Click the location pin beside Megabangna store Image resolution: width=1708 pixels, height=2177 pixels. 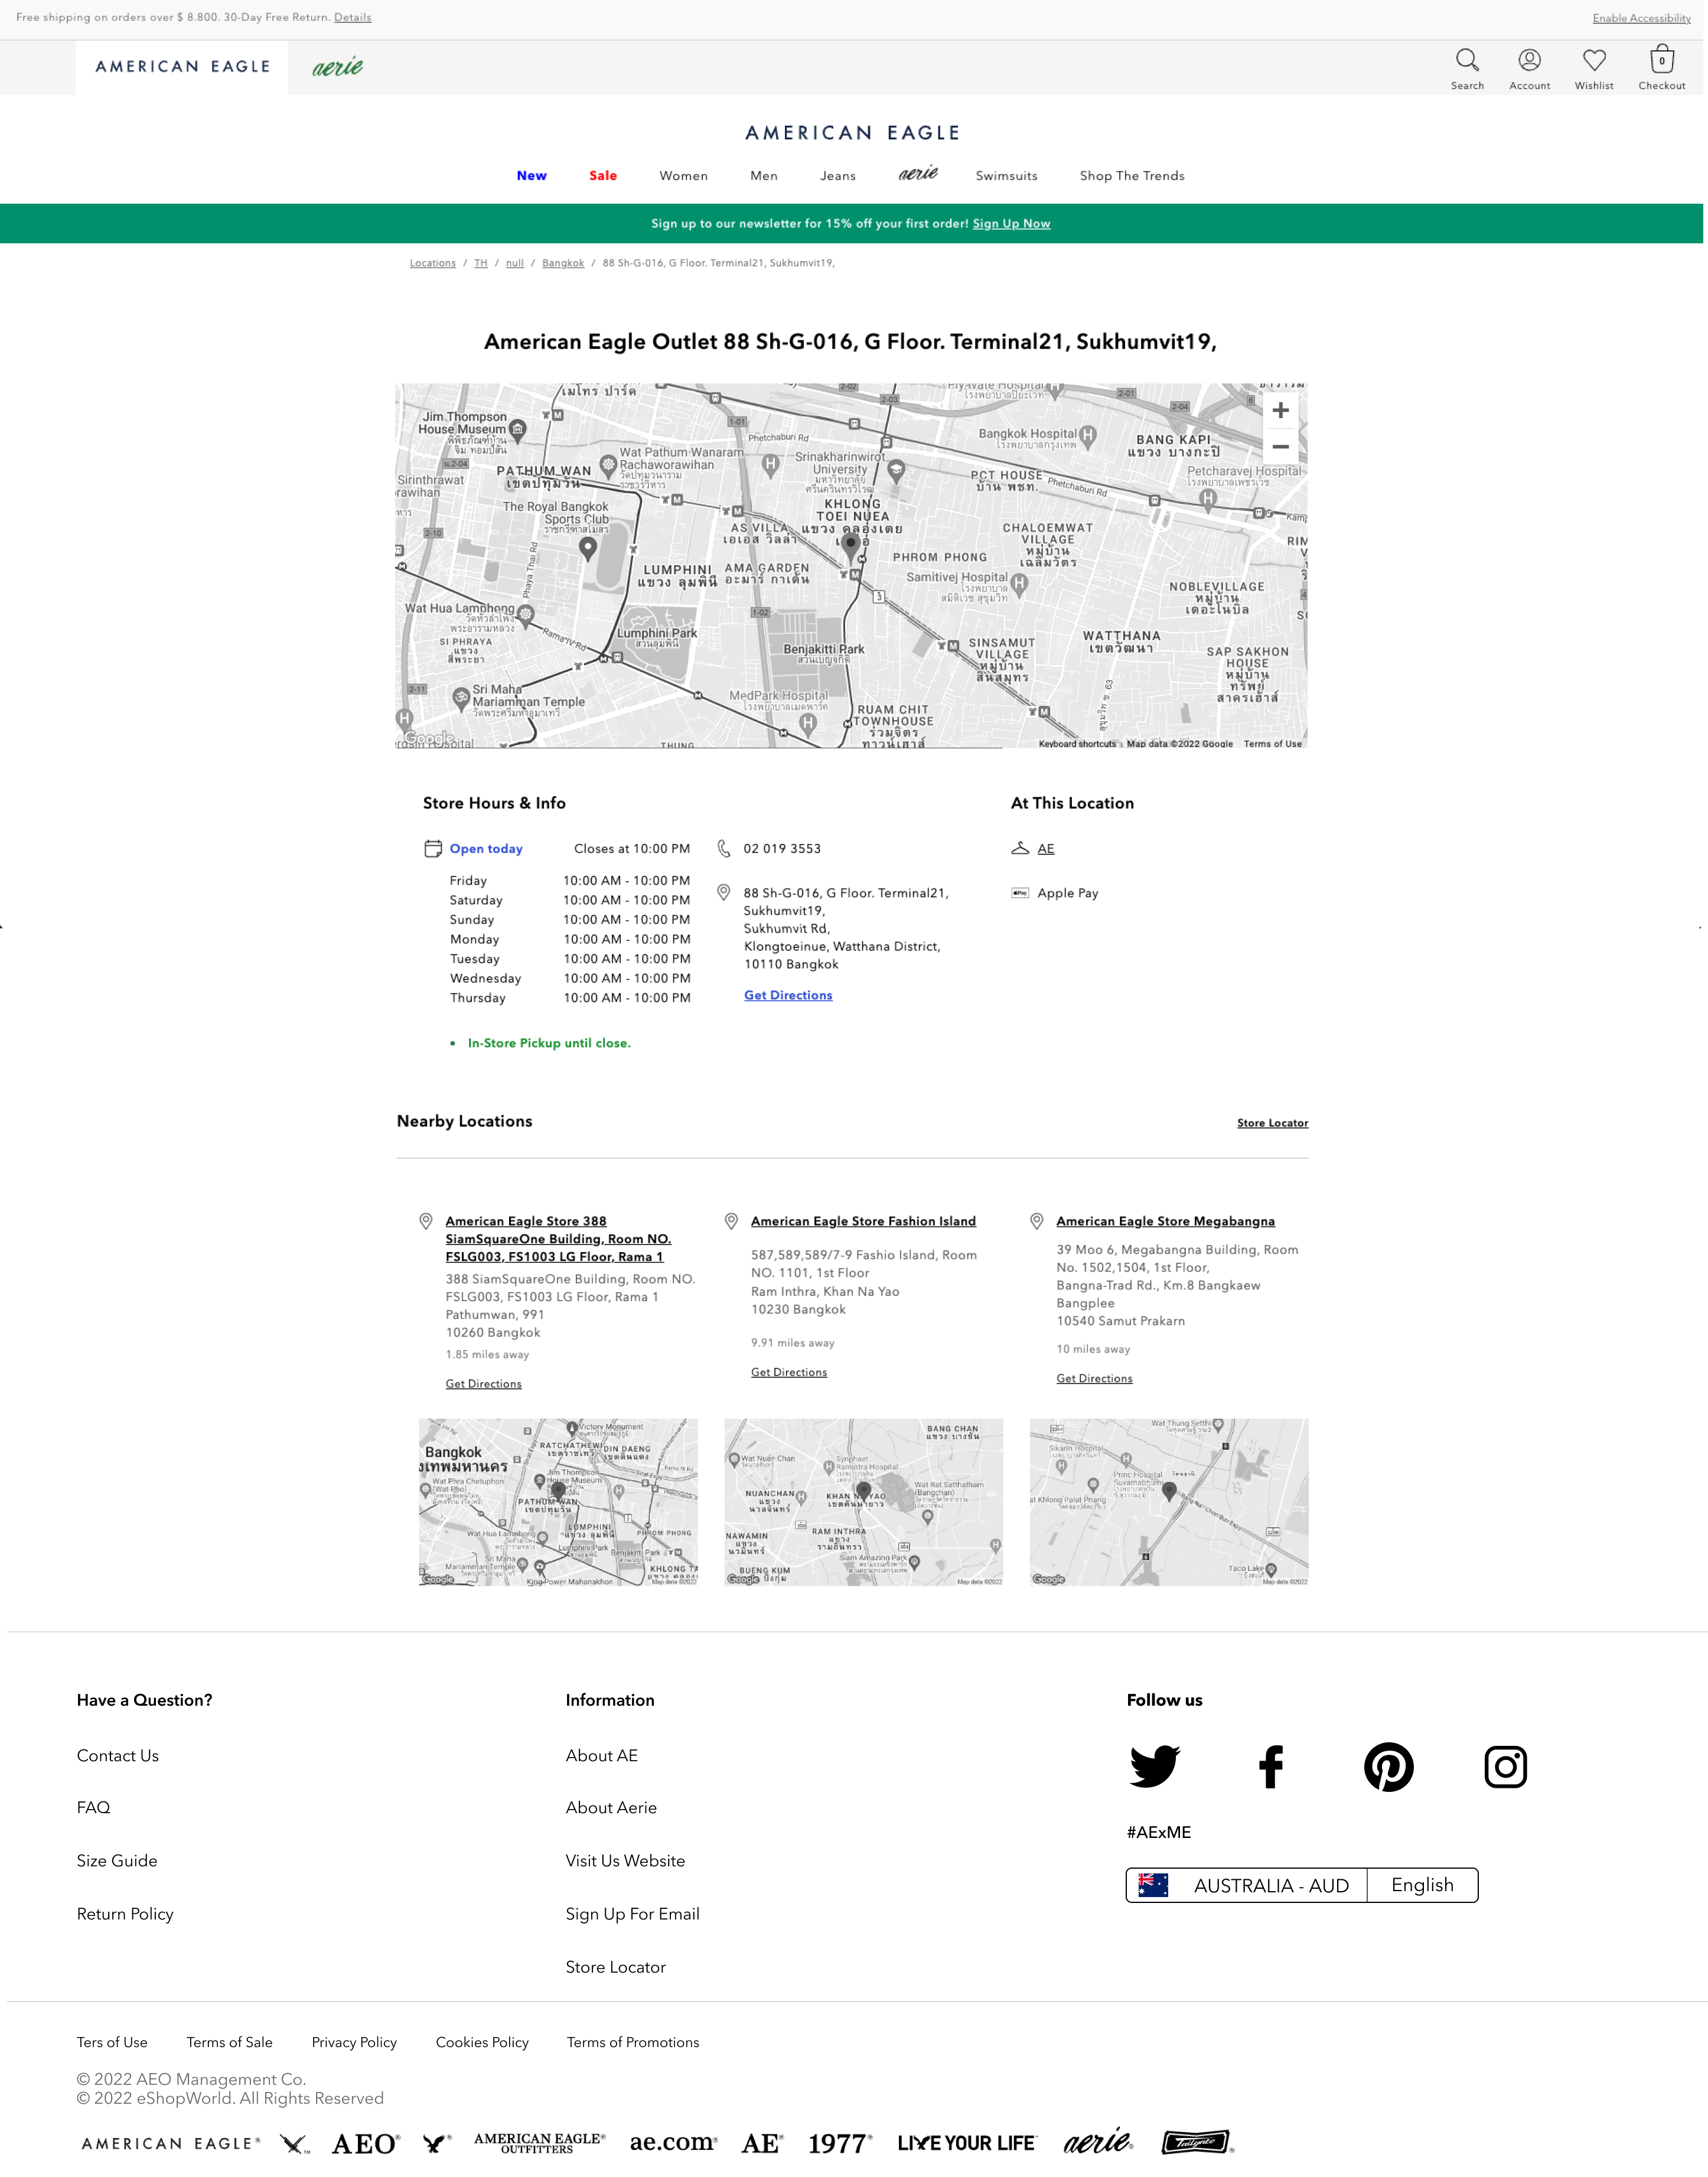point(1037,1221)
